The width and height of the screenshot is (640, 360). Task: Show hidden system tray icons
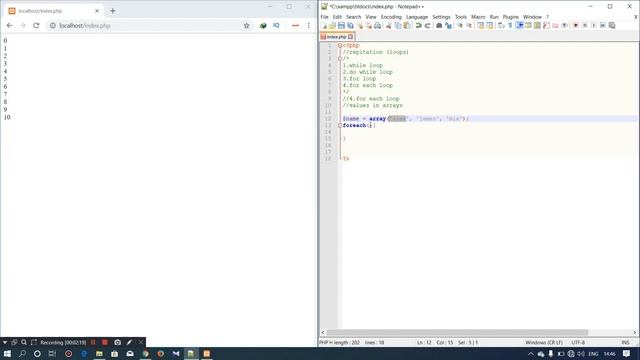point(531,354)
